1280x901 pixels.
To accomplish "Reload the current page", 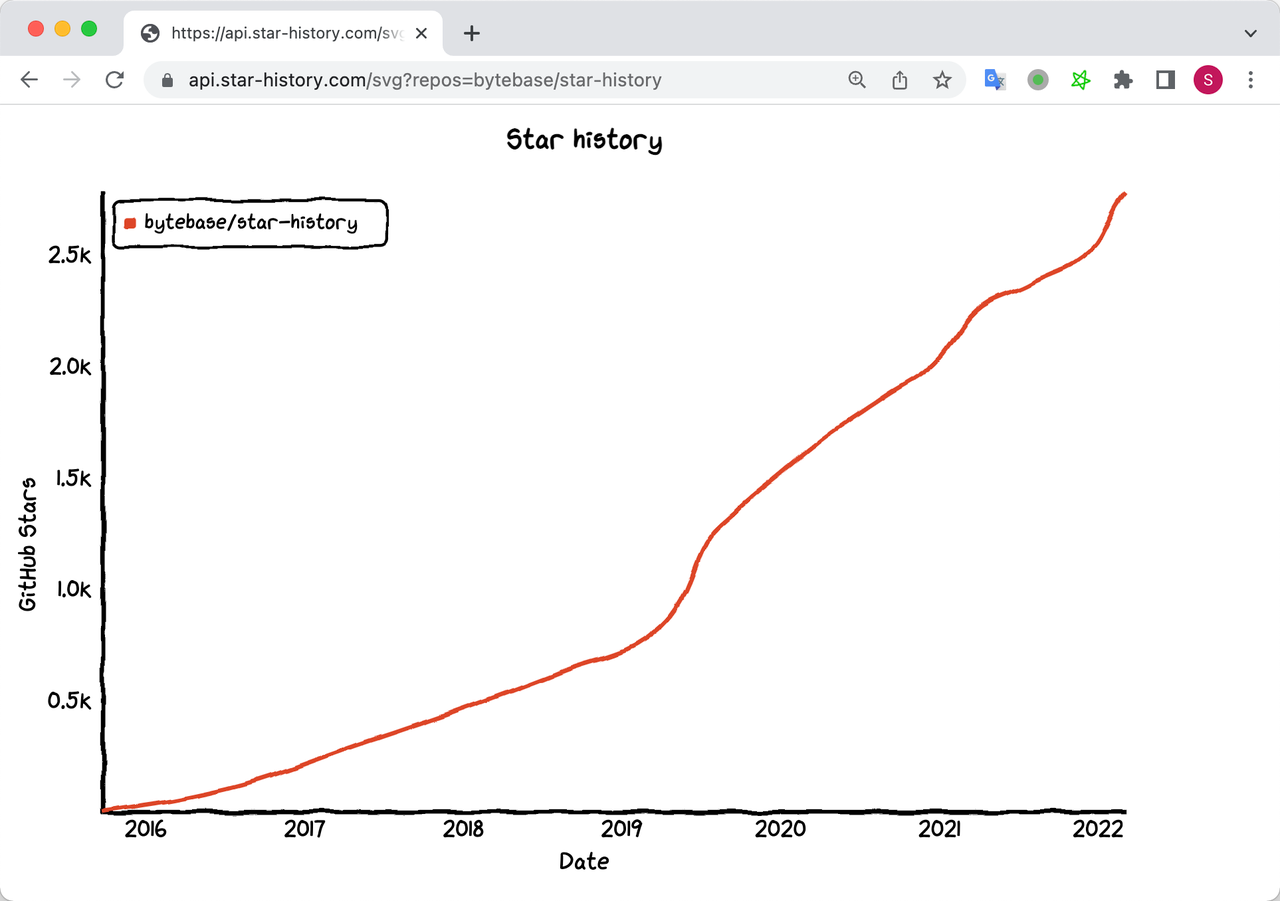I will pos(114,80).
